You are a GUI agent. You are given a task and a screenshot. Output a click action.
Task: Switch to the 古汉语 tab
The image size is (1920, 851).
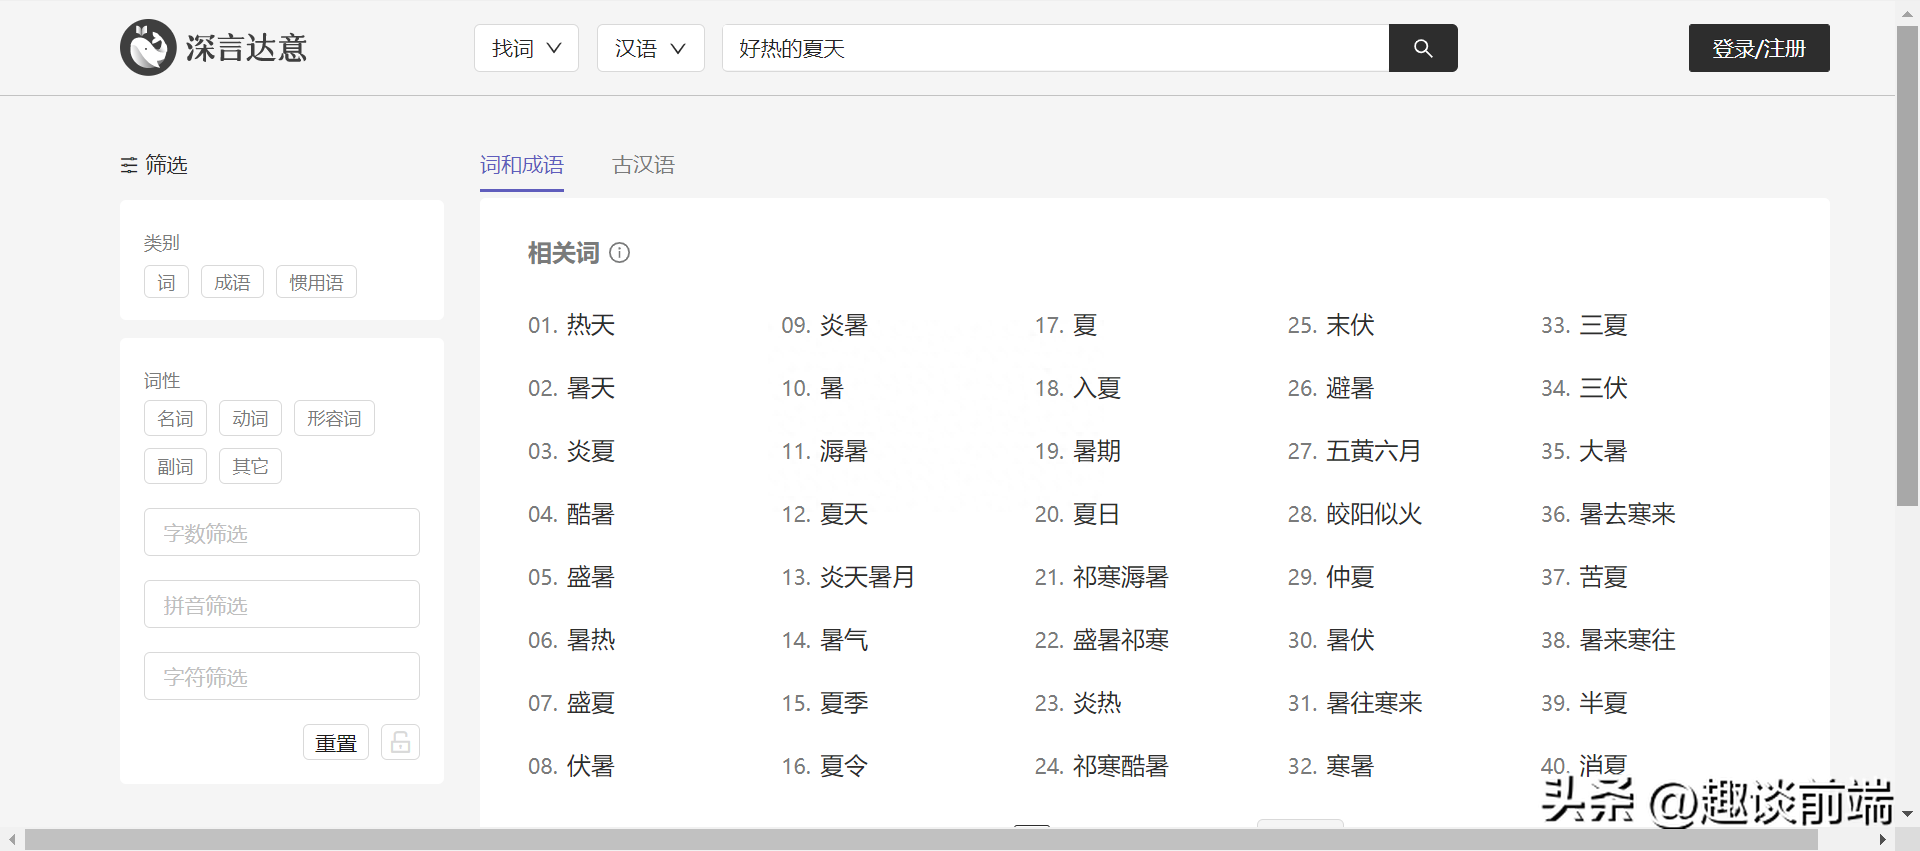pyautogui.click(x=643, y=165)
